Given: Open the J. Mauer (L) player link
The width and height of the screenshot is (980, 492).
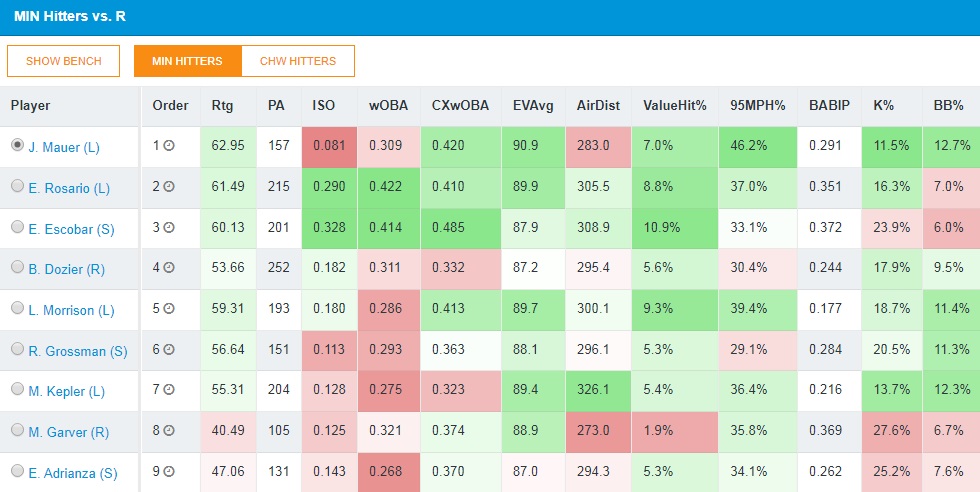Looking at the screenshot, I should pos(64,148).
